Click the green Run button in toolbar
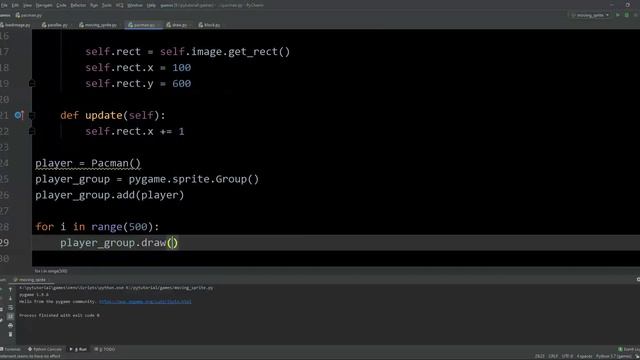The width and height of the screenshot is (640, 360). click(618, 15)
